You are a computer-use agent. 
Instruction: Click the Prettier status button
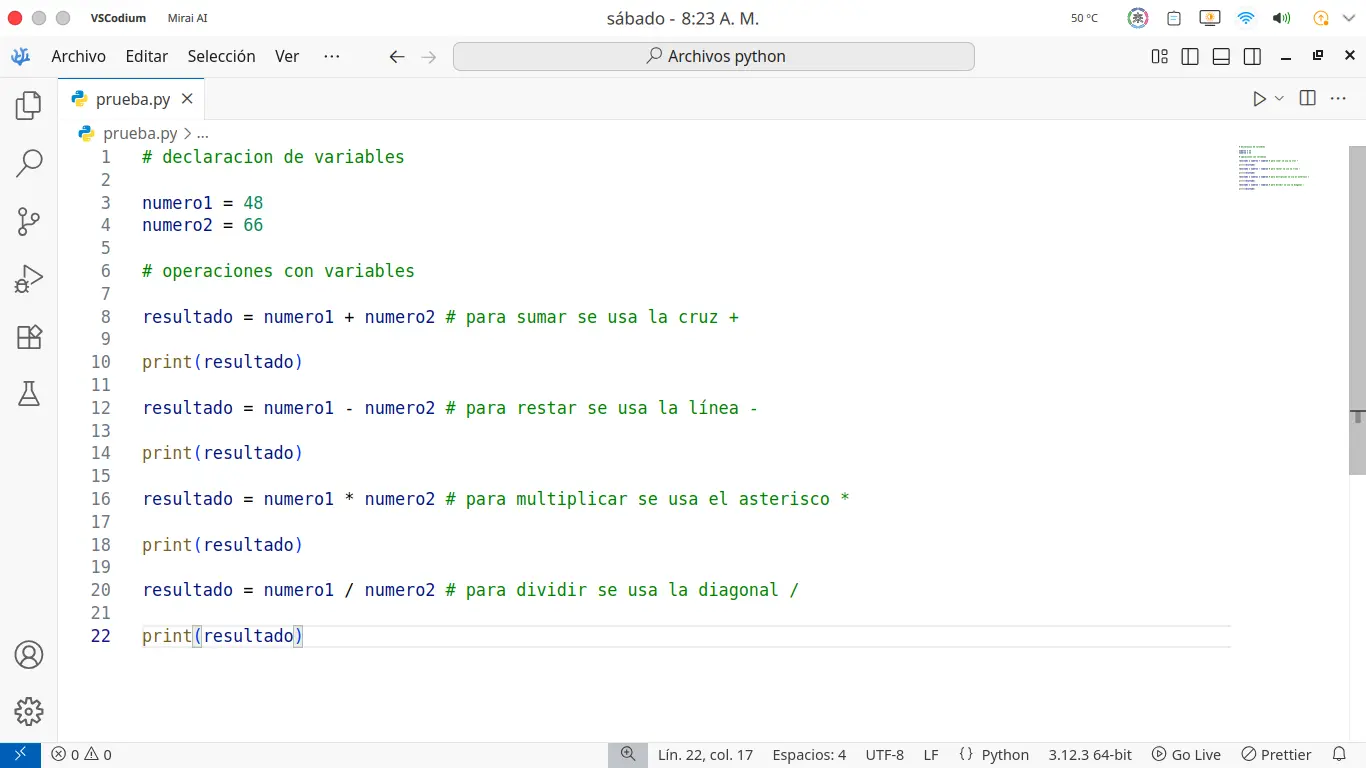(x=1276, y=755)
